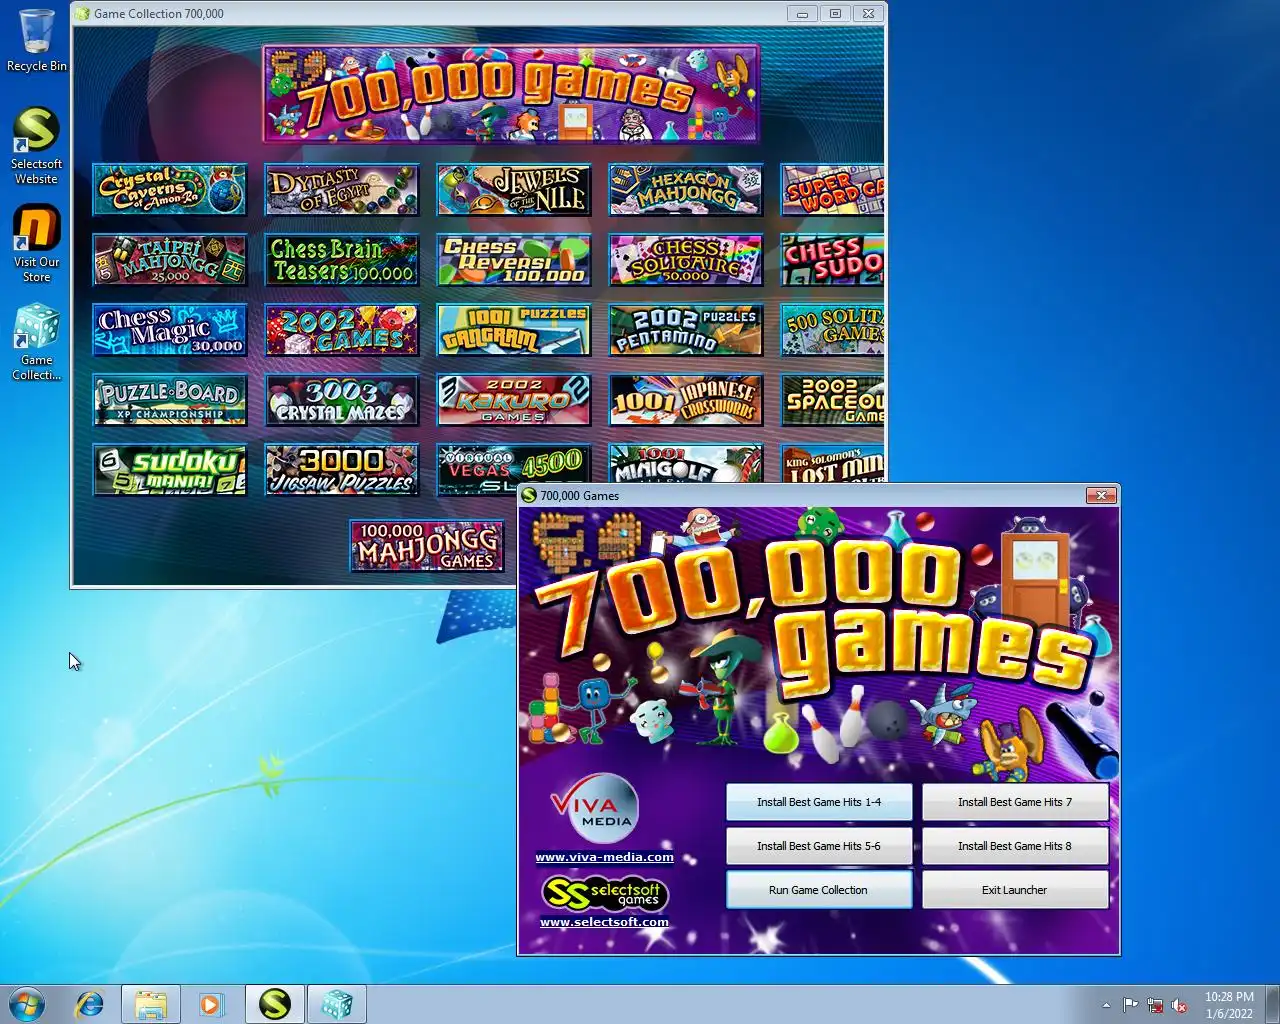
Task: Open Chess Sudoku game tile
Action: click(x=832, y=260)
